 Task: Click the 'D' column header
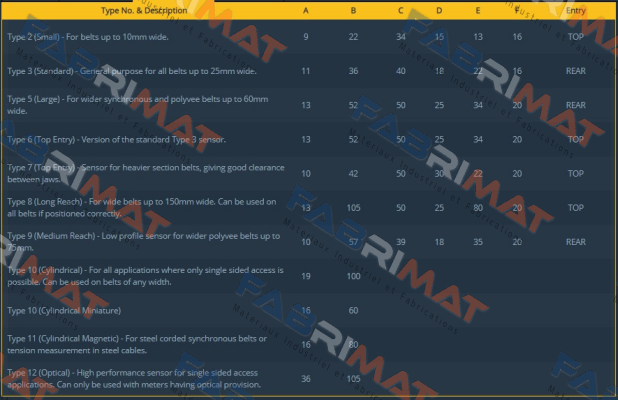tap(439, 11)
